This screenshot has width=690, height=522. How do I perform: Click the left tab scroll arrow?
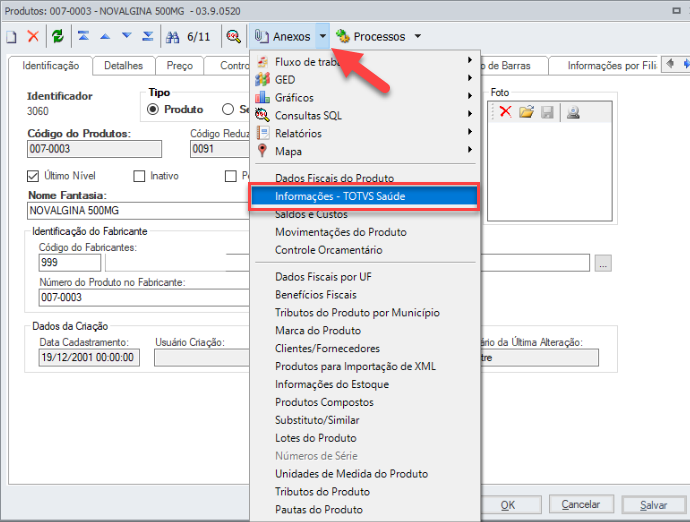(x=670, y=64)
